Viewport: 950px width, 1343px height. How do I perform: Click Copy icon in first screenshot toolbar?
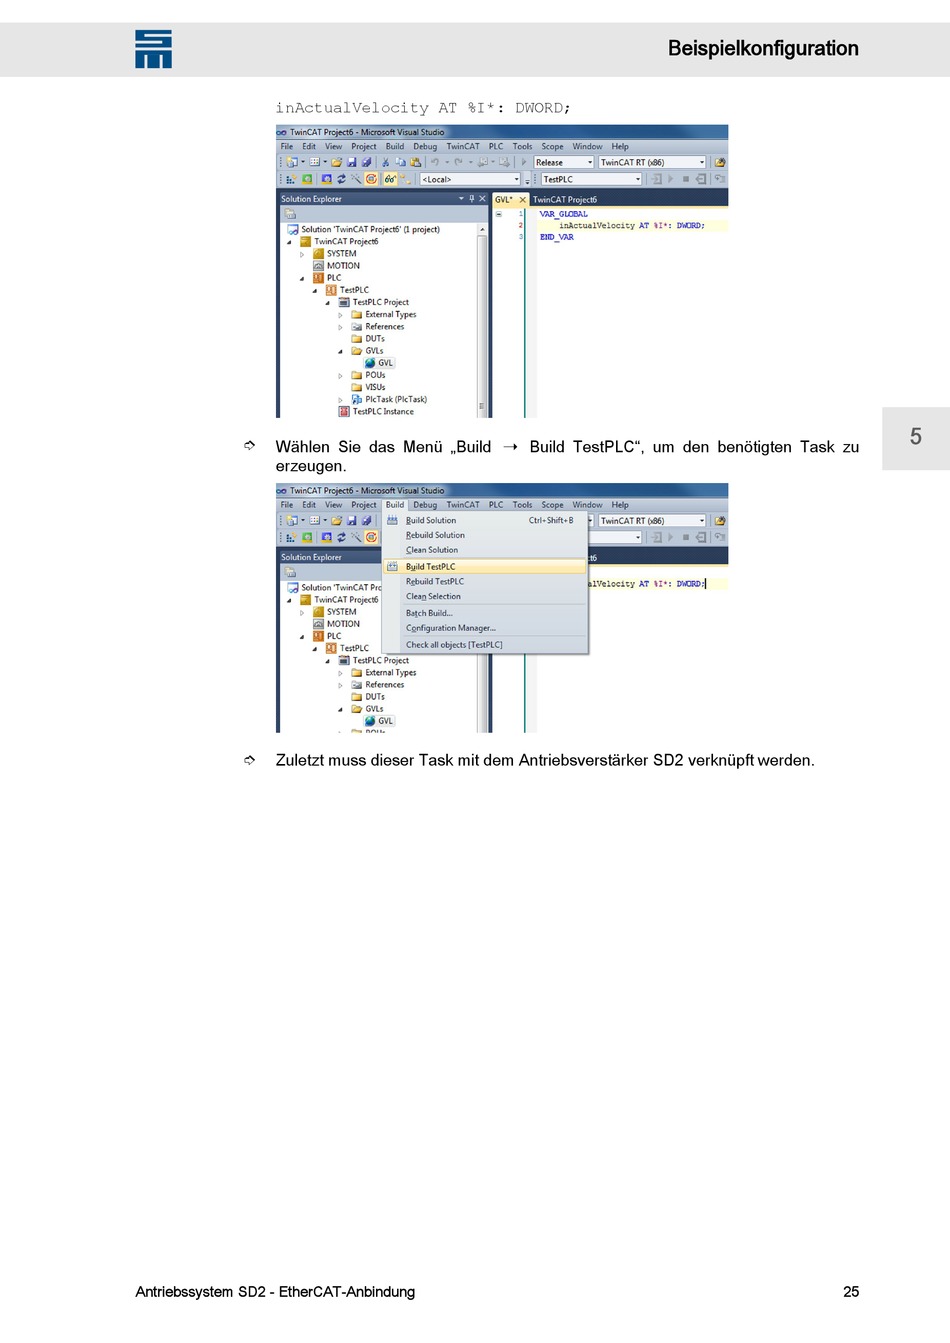400,162
